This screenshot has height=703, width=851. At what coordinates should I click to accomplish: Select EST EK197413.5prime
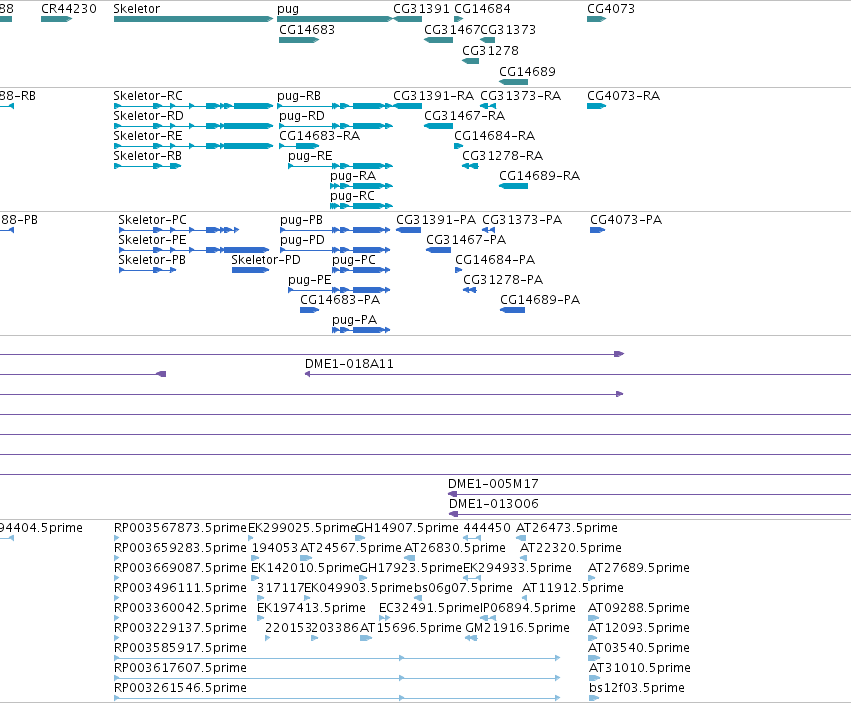click(311, 609)
